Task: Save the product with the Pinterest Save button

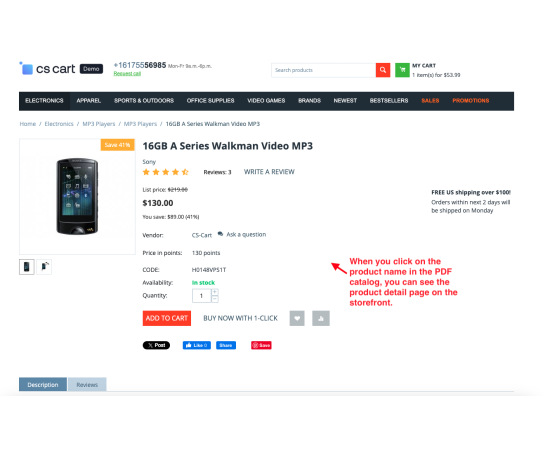Action: pos(261,345)
